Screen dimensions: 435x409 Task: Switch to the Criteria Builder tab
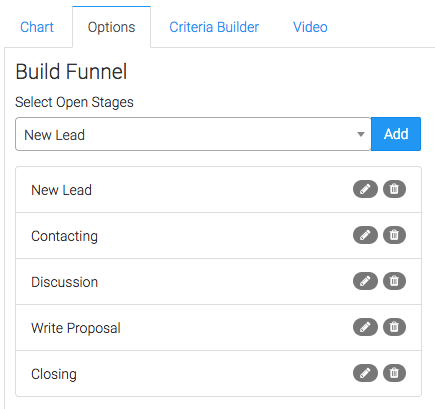[214, 27]
